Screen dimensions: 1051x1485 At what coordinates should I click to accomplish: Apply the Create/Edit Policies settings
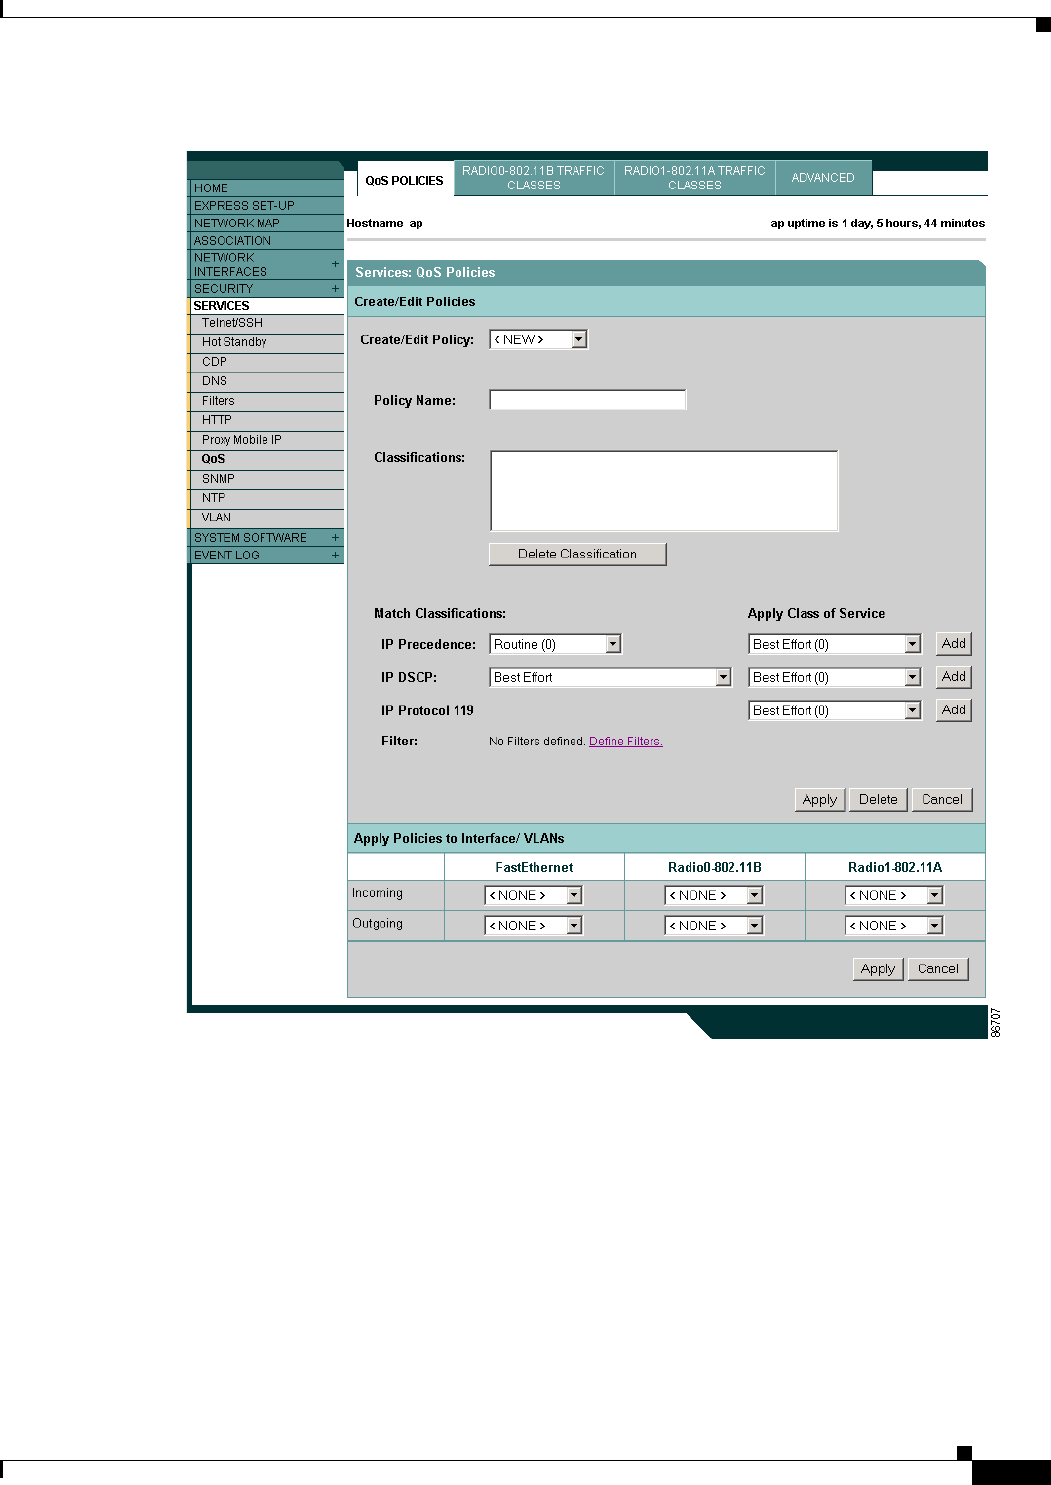820,800
